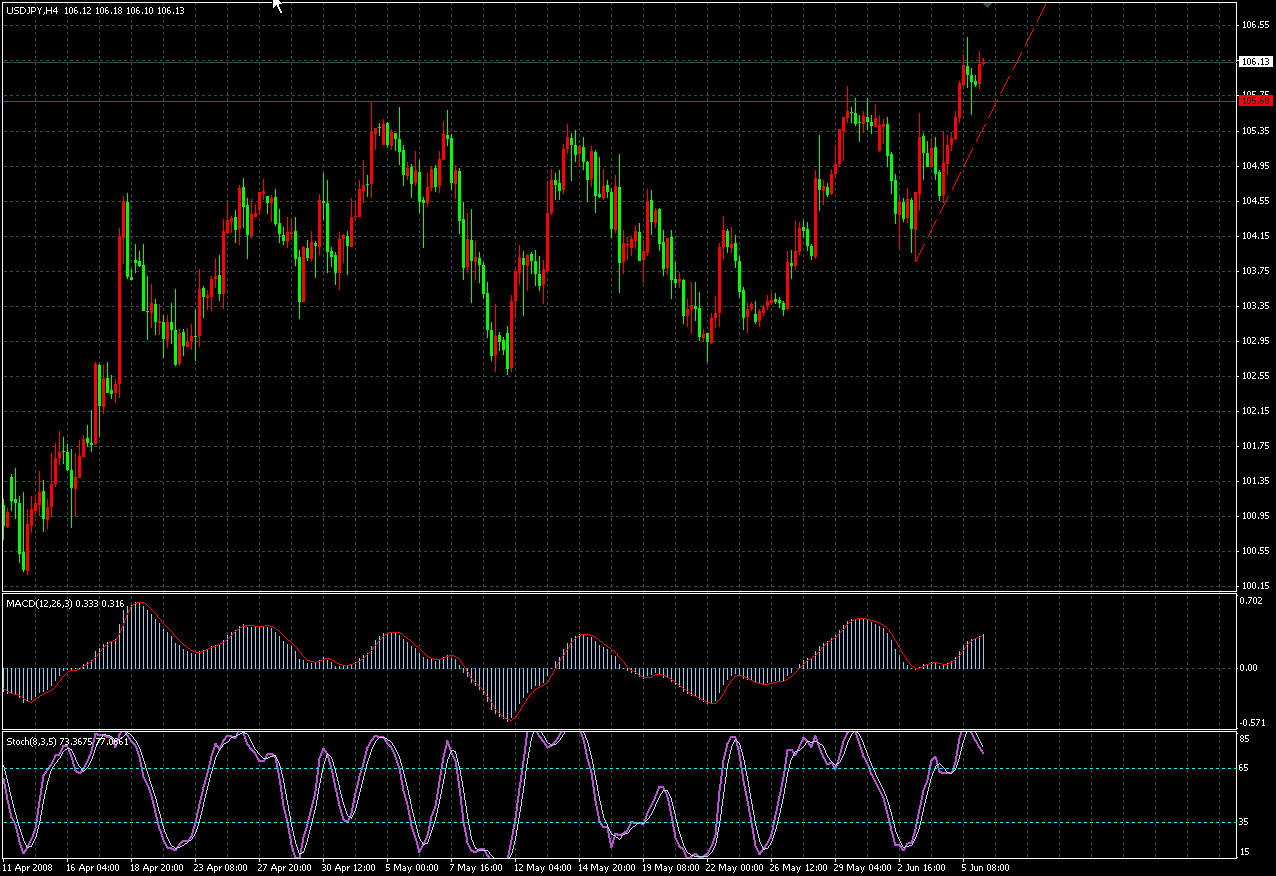Click the 27 Apr 20:00 time label

click(x=284, y=868)
